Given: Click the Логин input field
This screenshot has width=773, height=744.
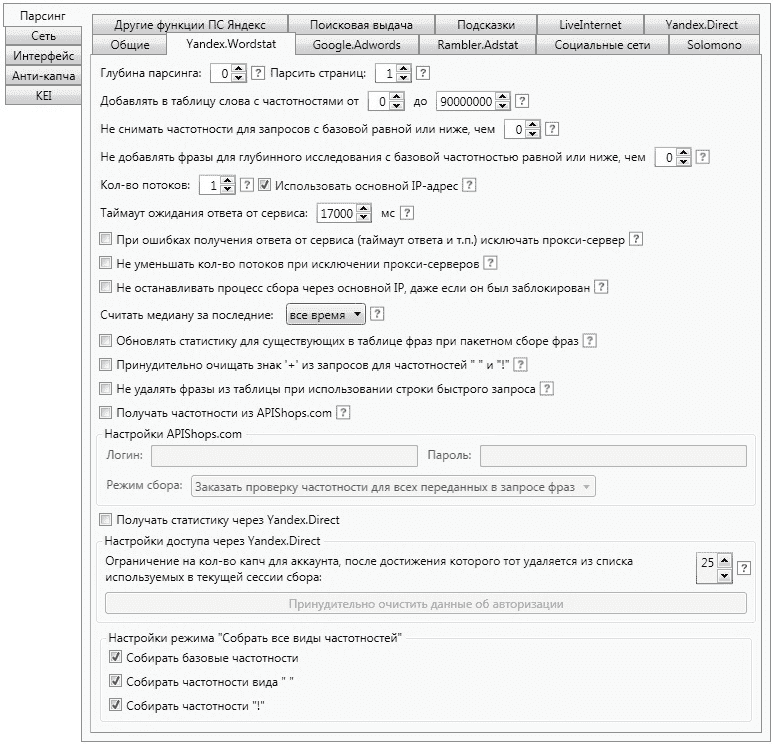Looking at the screenshot, I should click(x=284, y=456).
